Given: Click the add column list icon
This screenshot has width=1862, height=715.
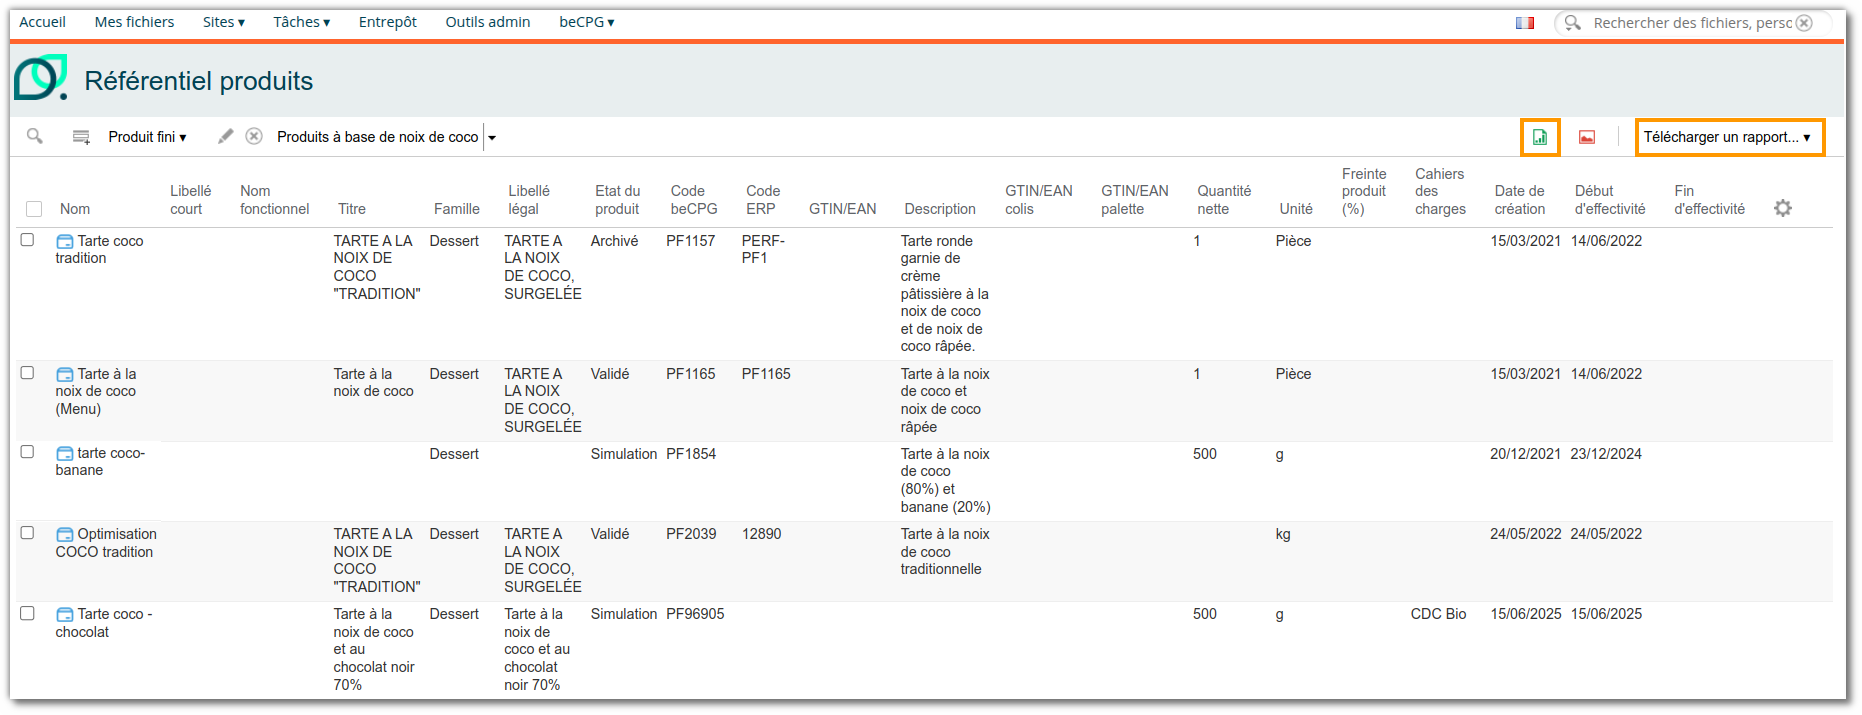Looking at the screenshot, I should [81, 137].
